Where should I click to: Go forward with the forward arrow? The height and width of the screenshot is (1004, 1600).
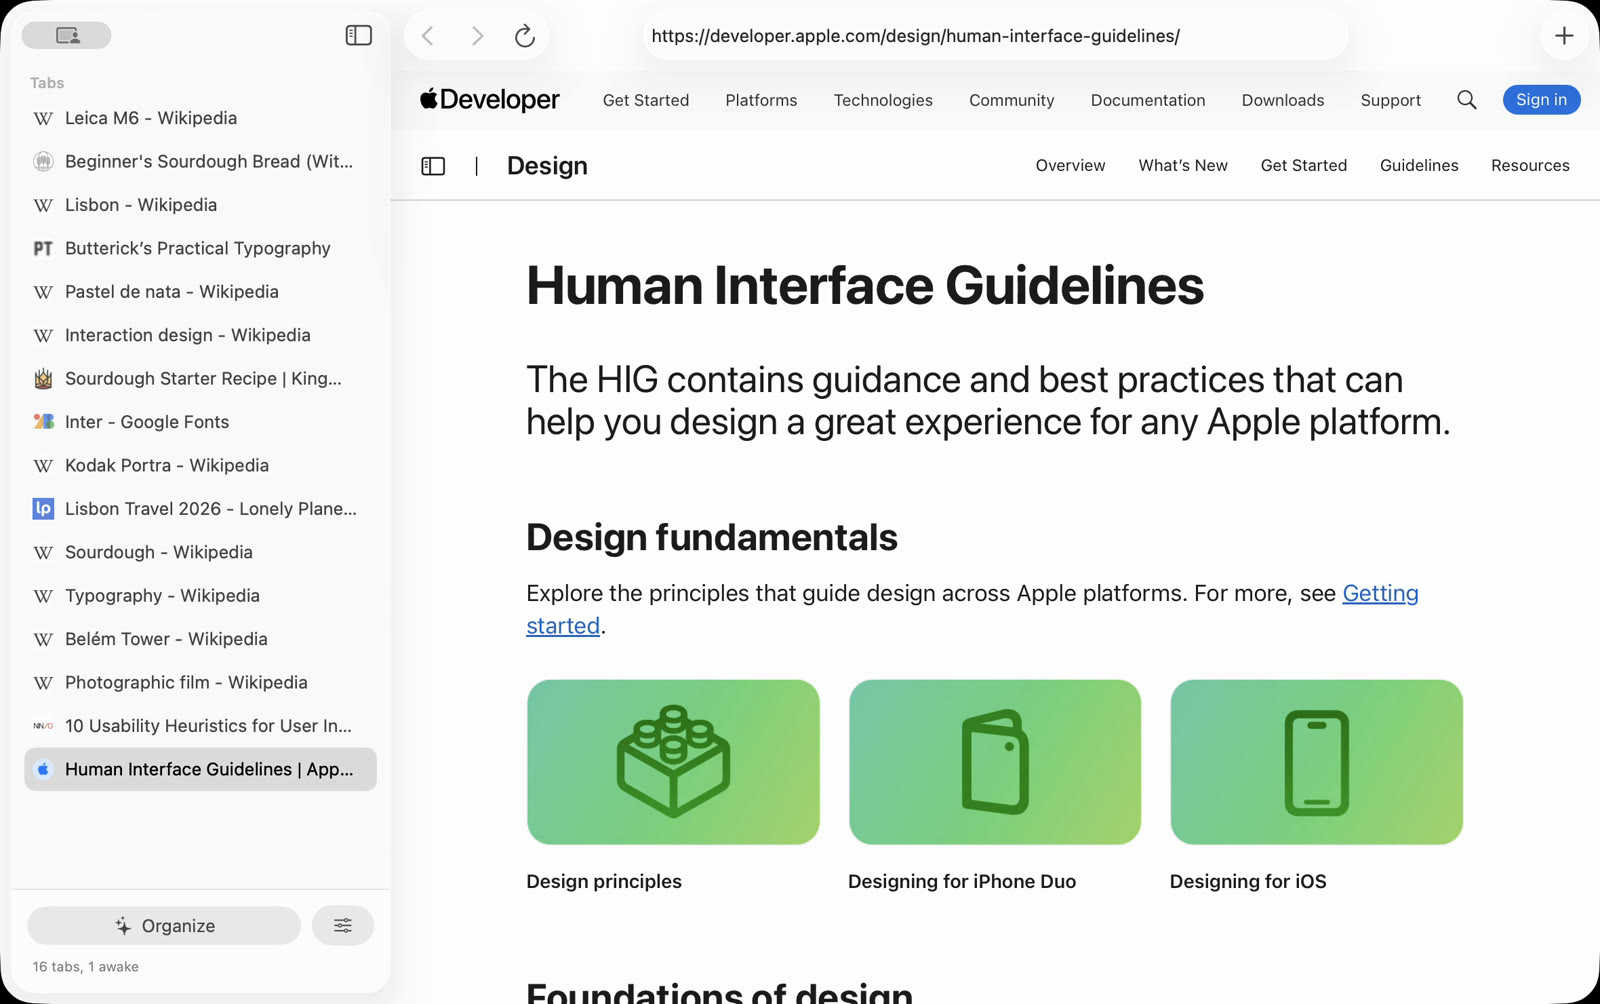[477, 36]
